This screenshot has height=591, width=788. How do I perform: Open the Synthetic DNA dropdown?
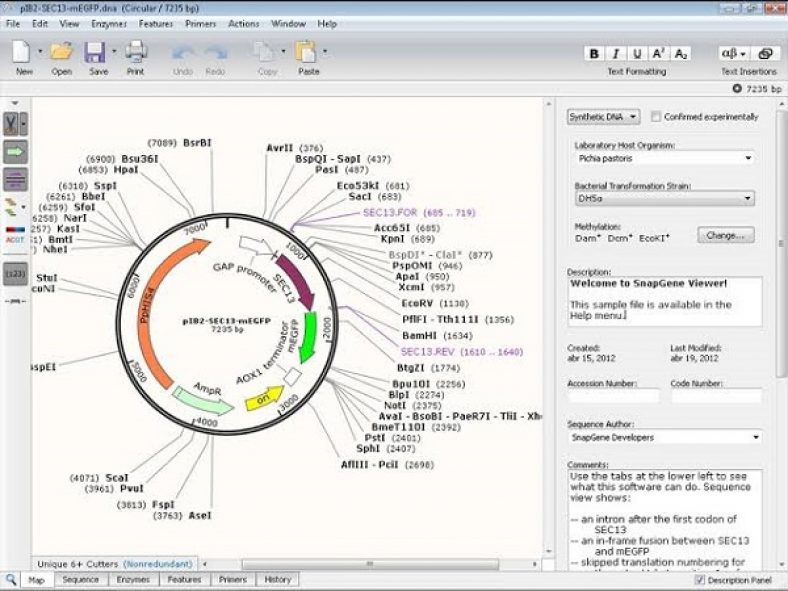click(x=603, y=117)
